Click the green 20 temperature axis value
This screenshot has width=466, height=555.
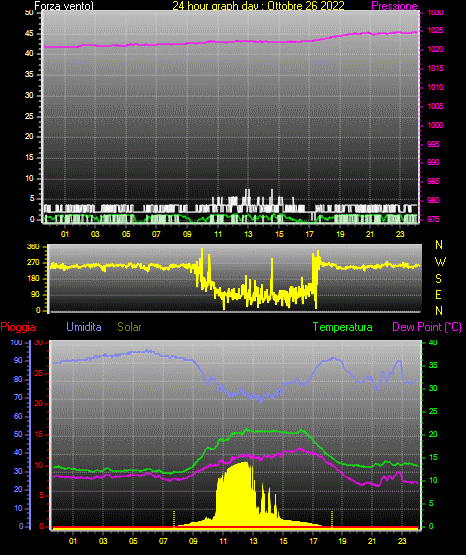[x=433, y=434]
